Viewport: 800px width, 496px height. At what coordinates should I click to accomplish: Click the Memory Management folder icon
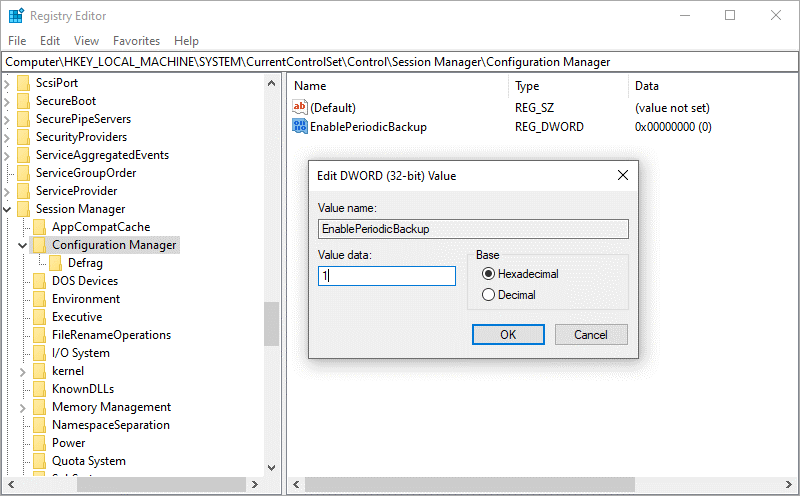tap(39, 407)
